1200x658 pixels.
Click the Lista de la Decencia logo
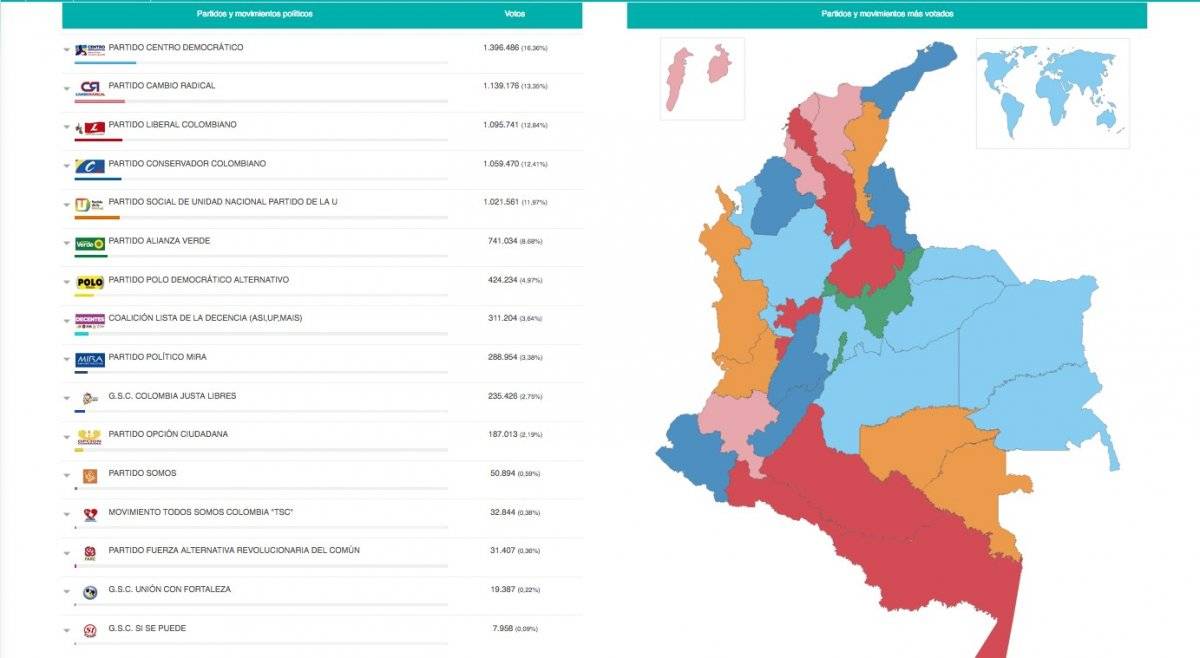coord(90,319)
